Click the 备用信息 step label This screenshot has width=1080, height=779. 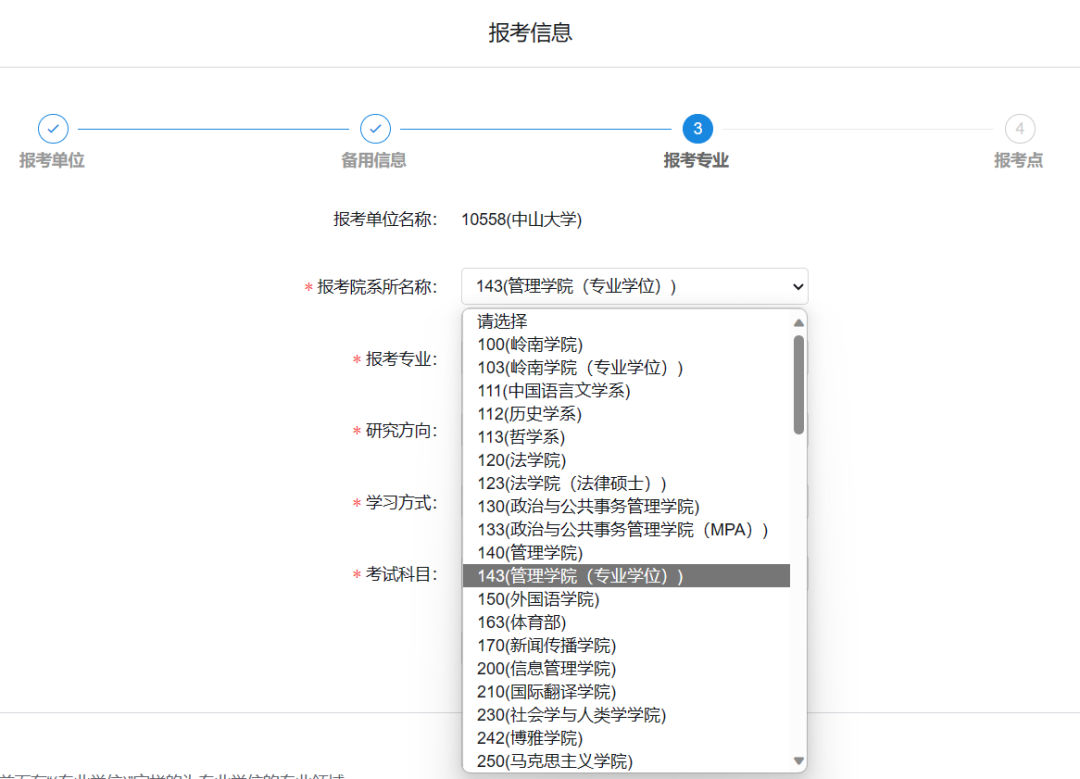click(x=374, y=161)
